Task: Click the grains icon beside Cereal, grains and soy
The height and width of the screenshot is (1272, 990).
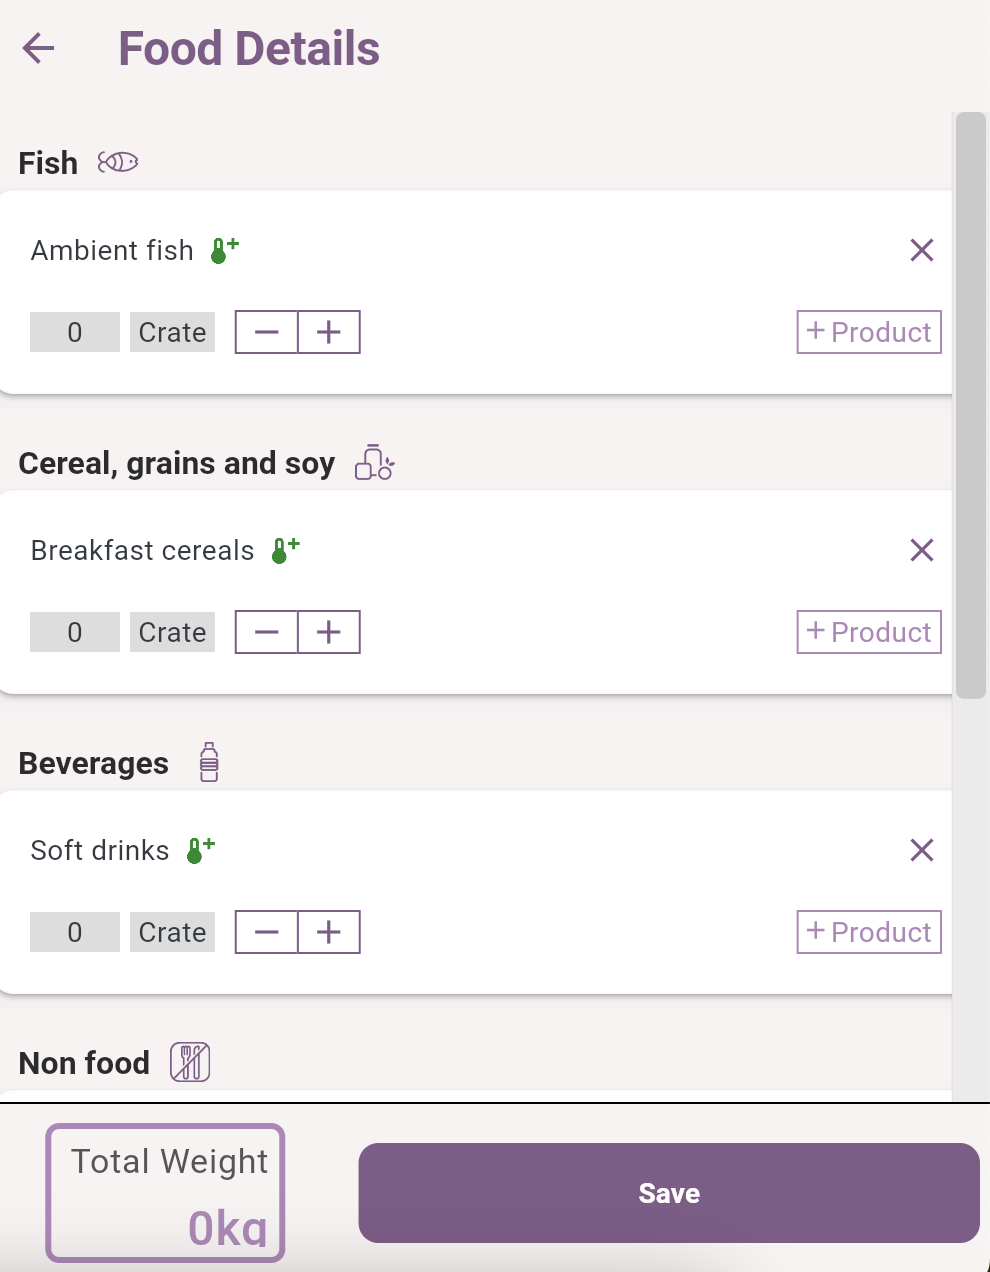Action: (x=374, y=462)
